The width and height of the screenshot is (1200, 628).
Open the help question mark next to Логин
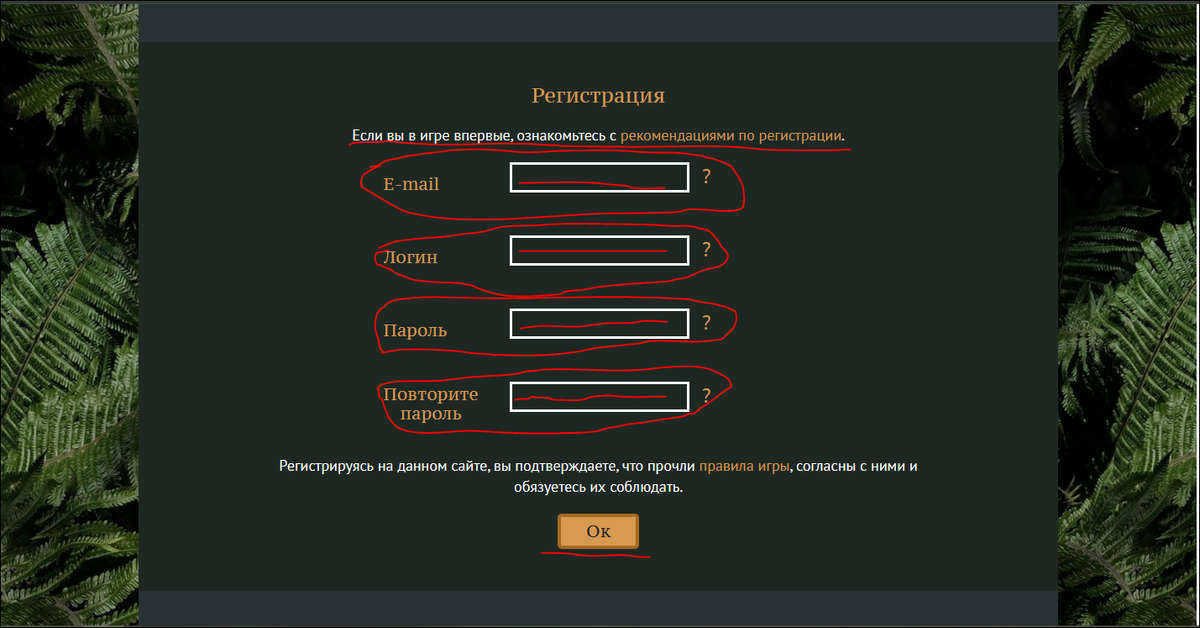[706, 250]
